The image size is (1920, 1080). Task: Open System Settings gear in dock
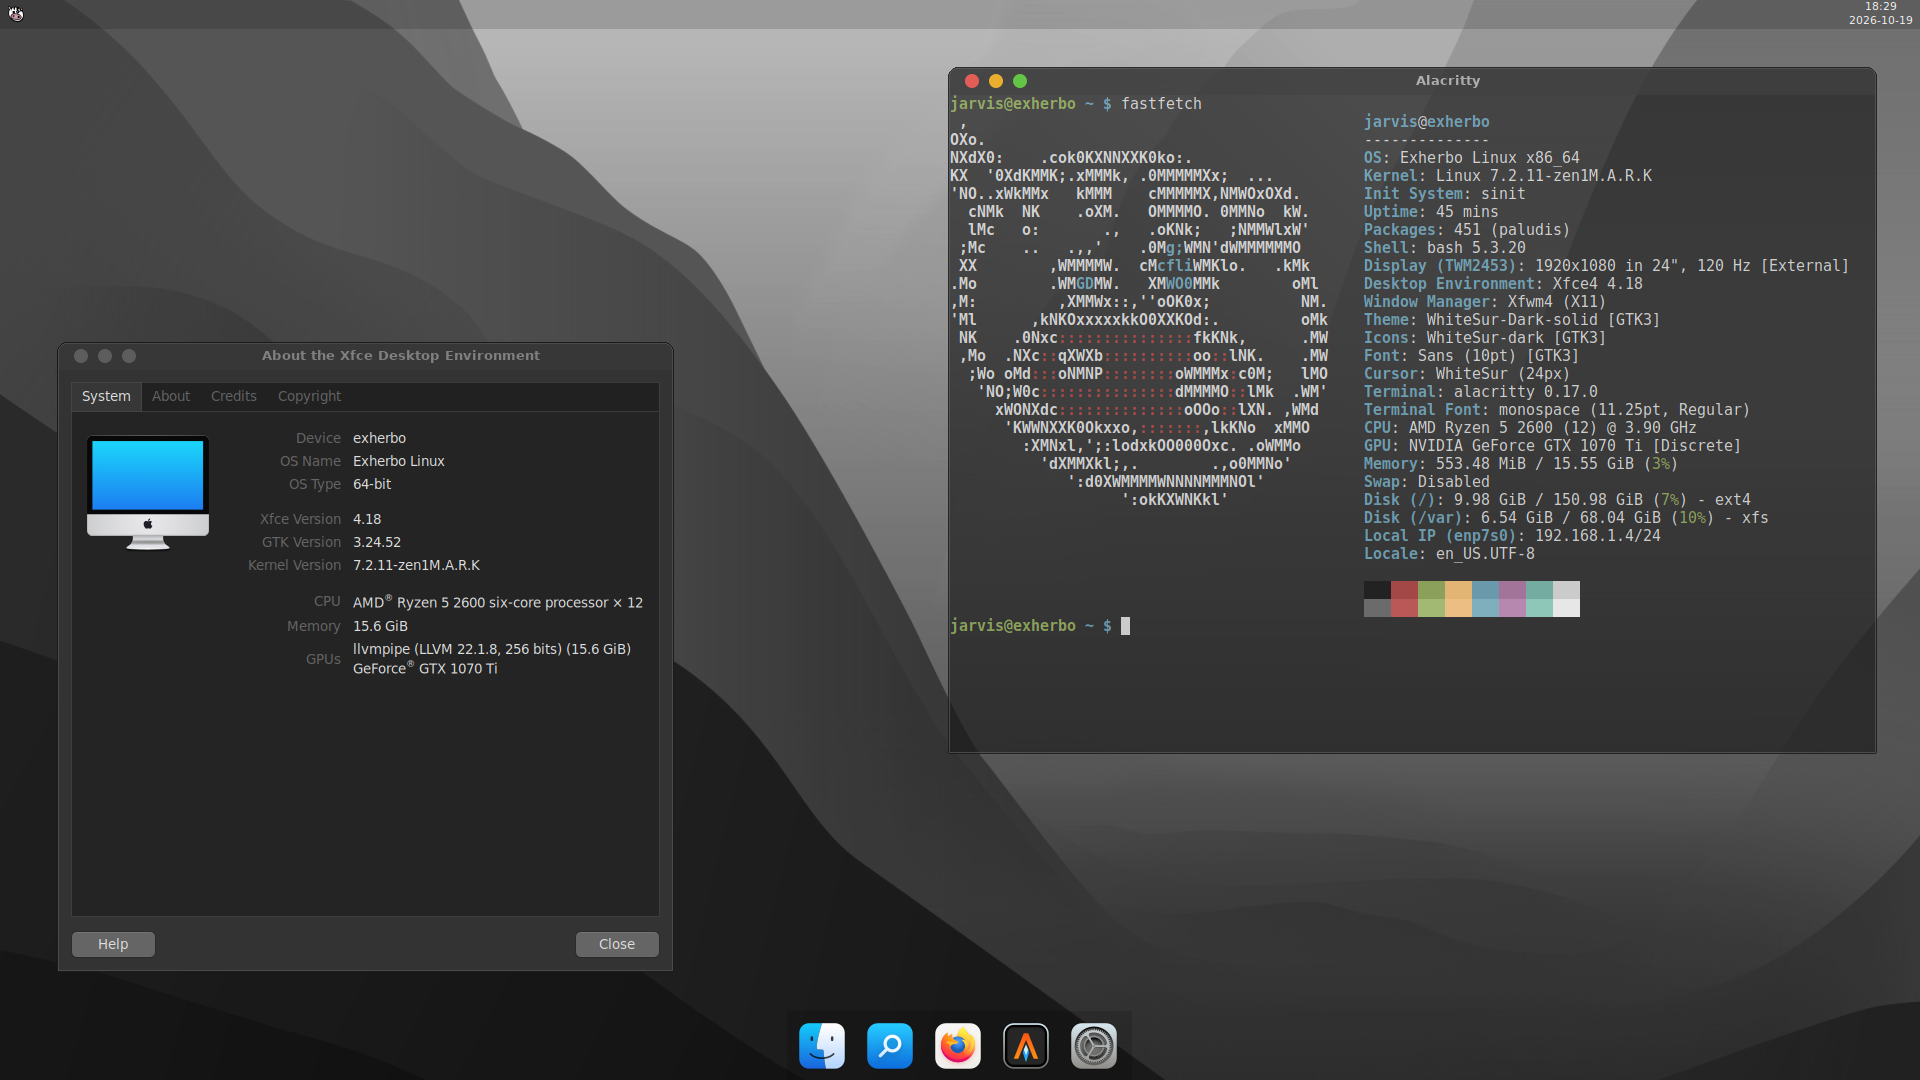click(1094, 1046)
